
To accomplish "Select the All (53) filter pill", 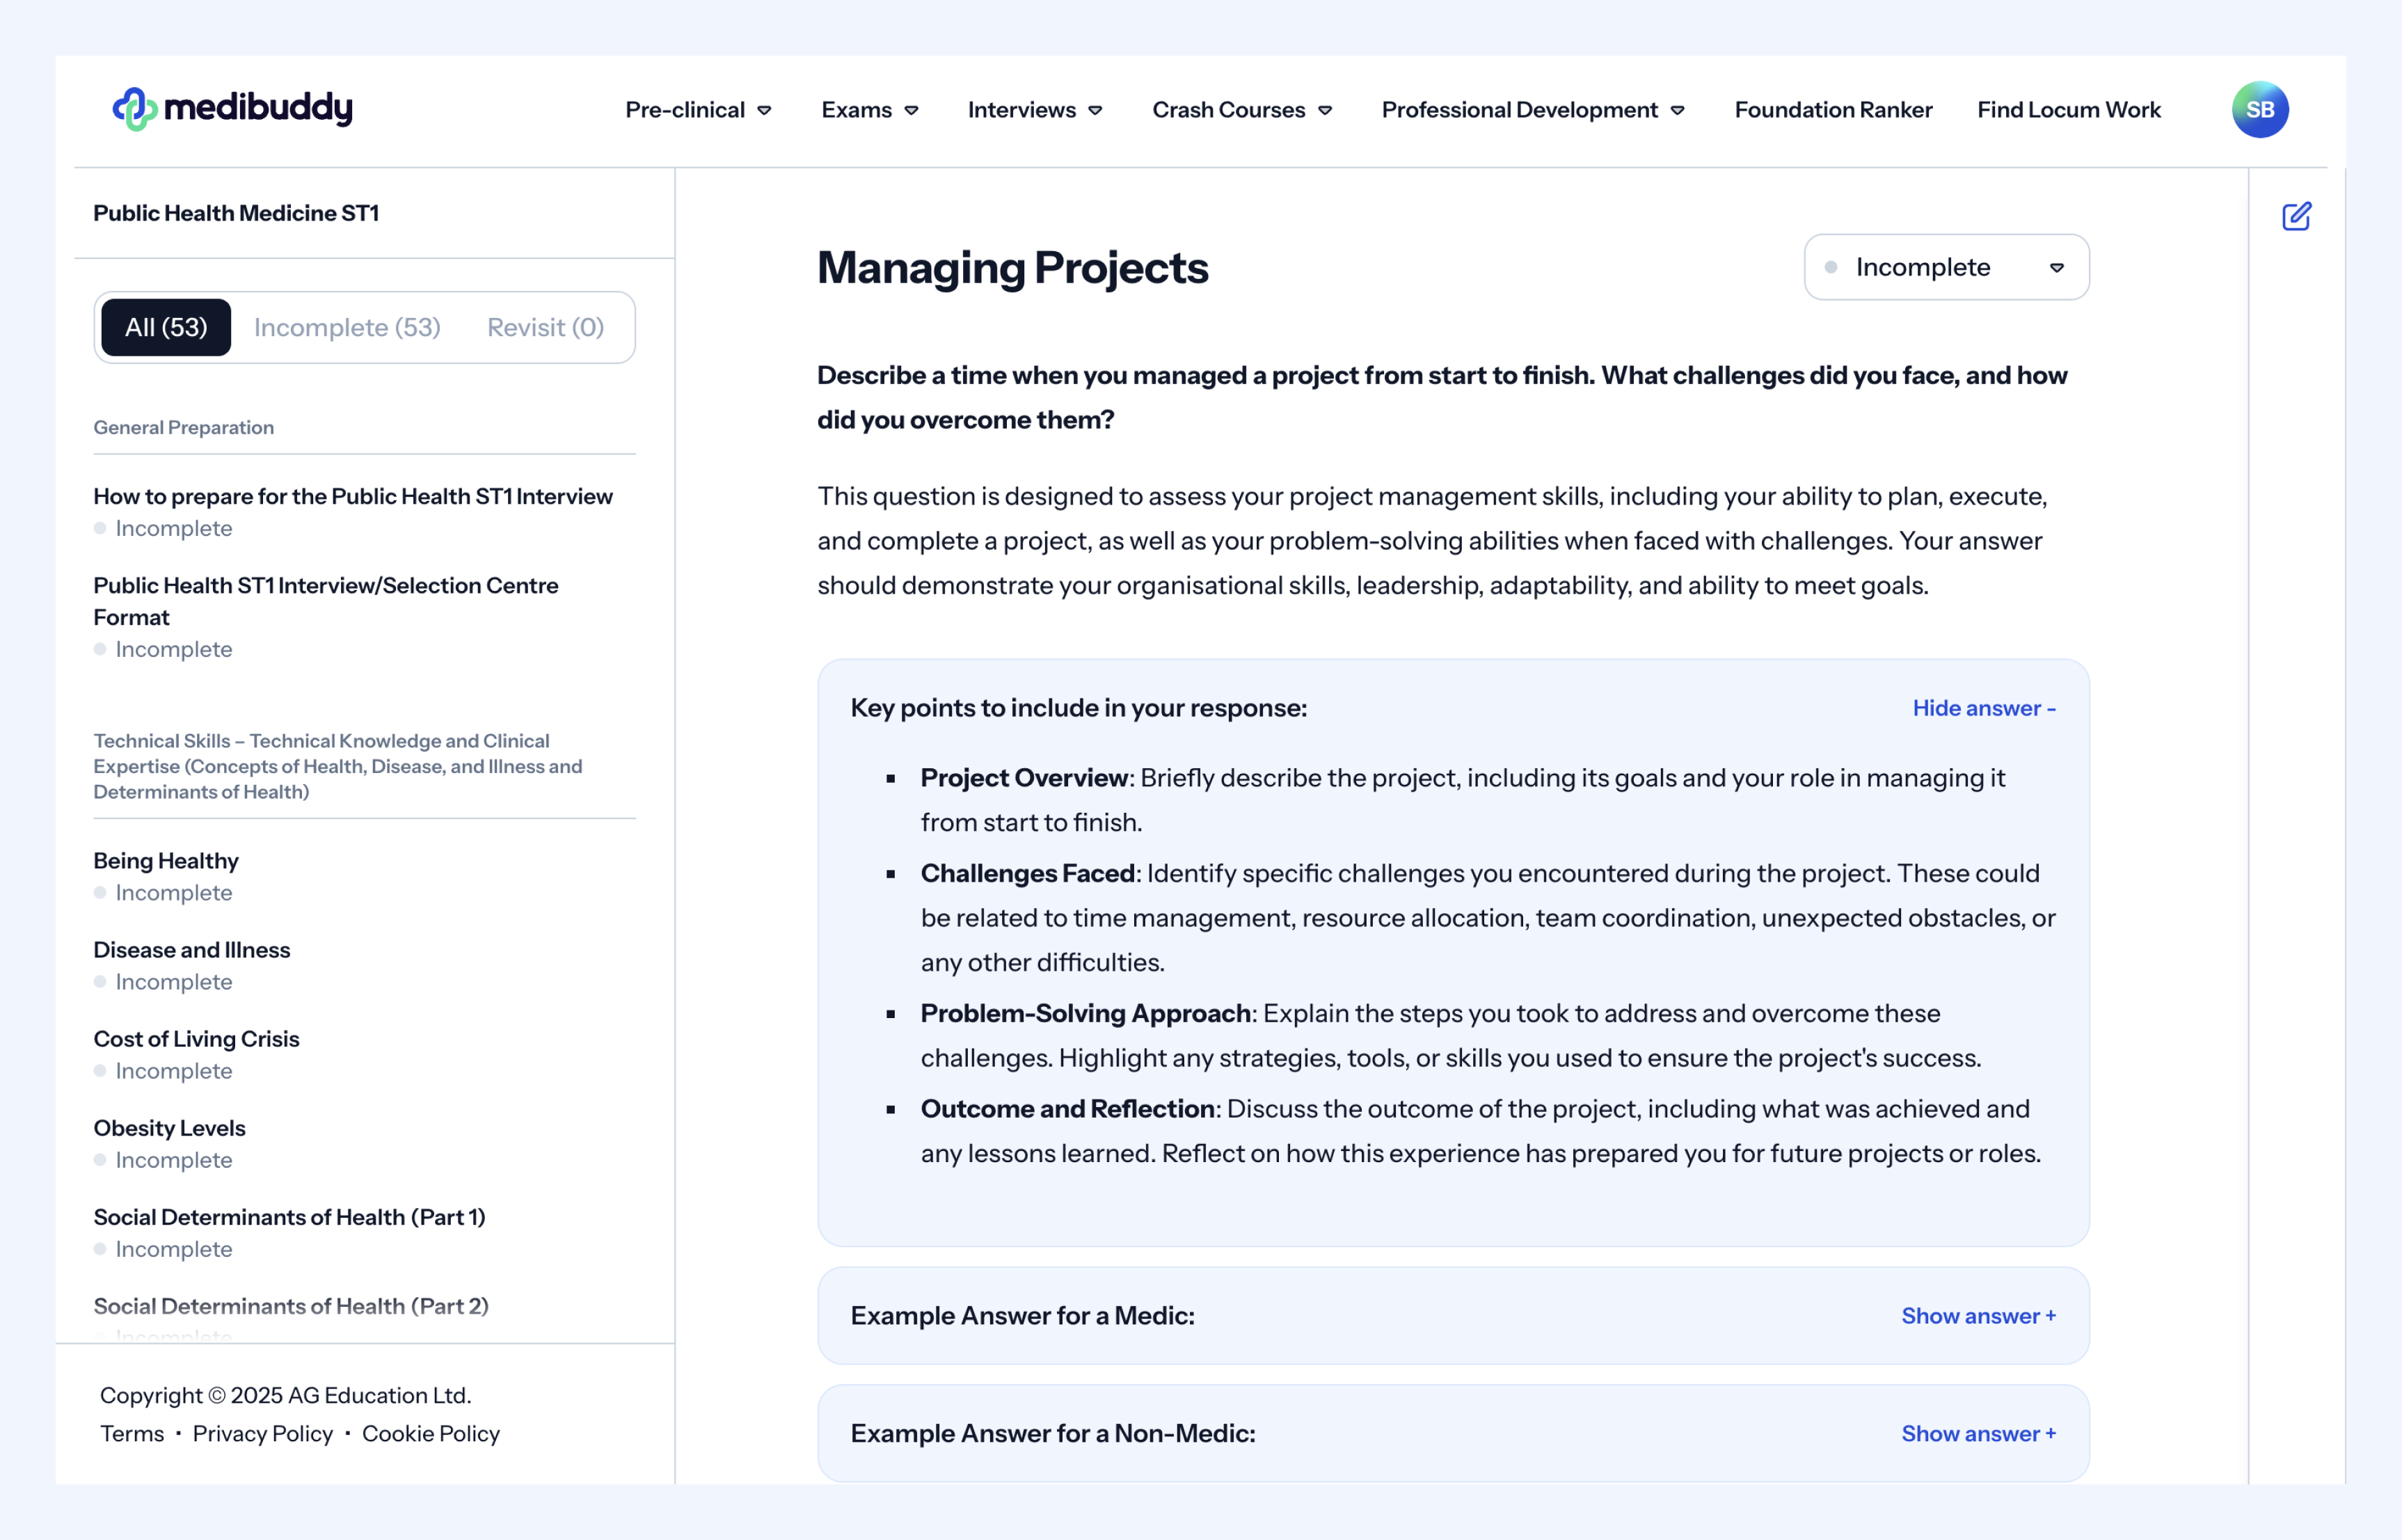I will (x=166, y=327).
